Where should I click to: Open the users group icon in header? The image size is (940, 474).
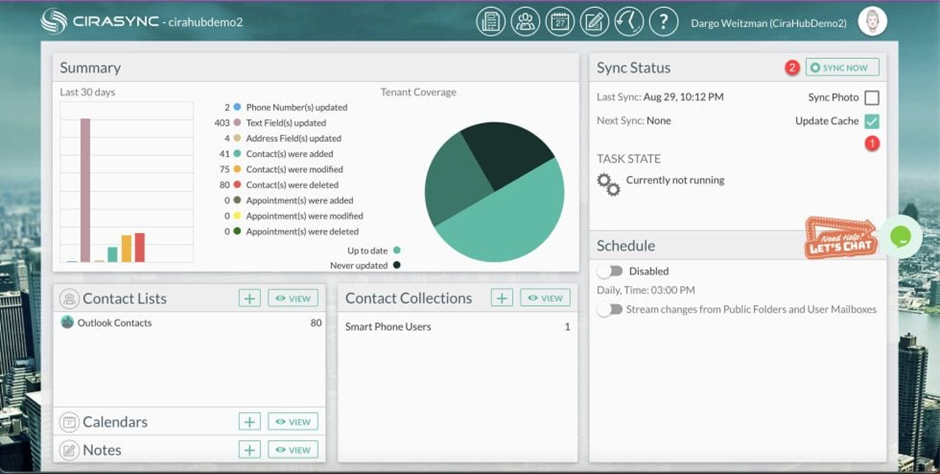click(525, 22)
